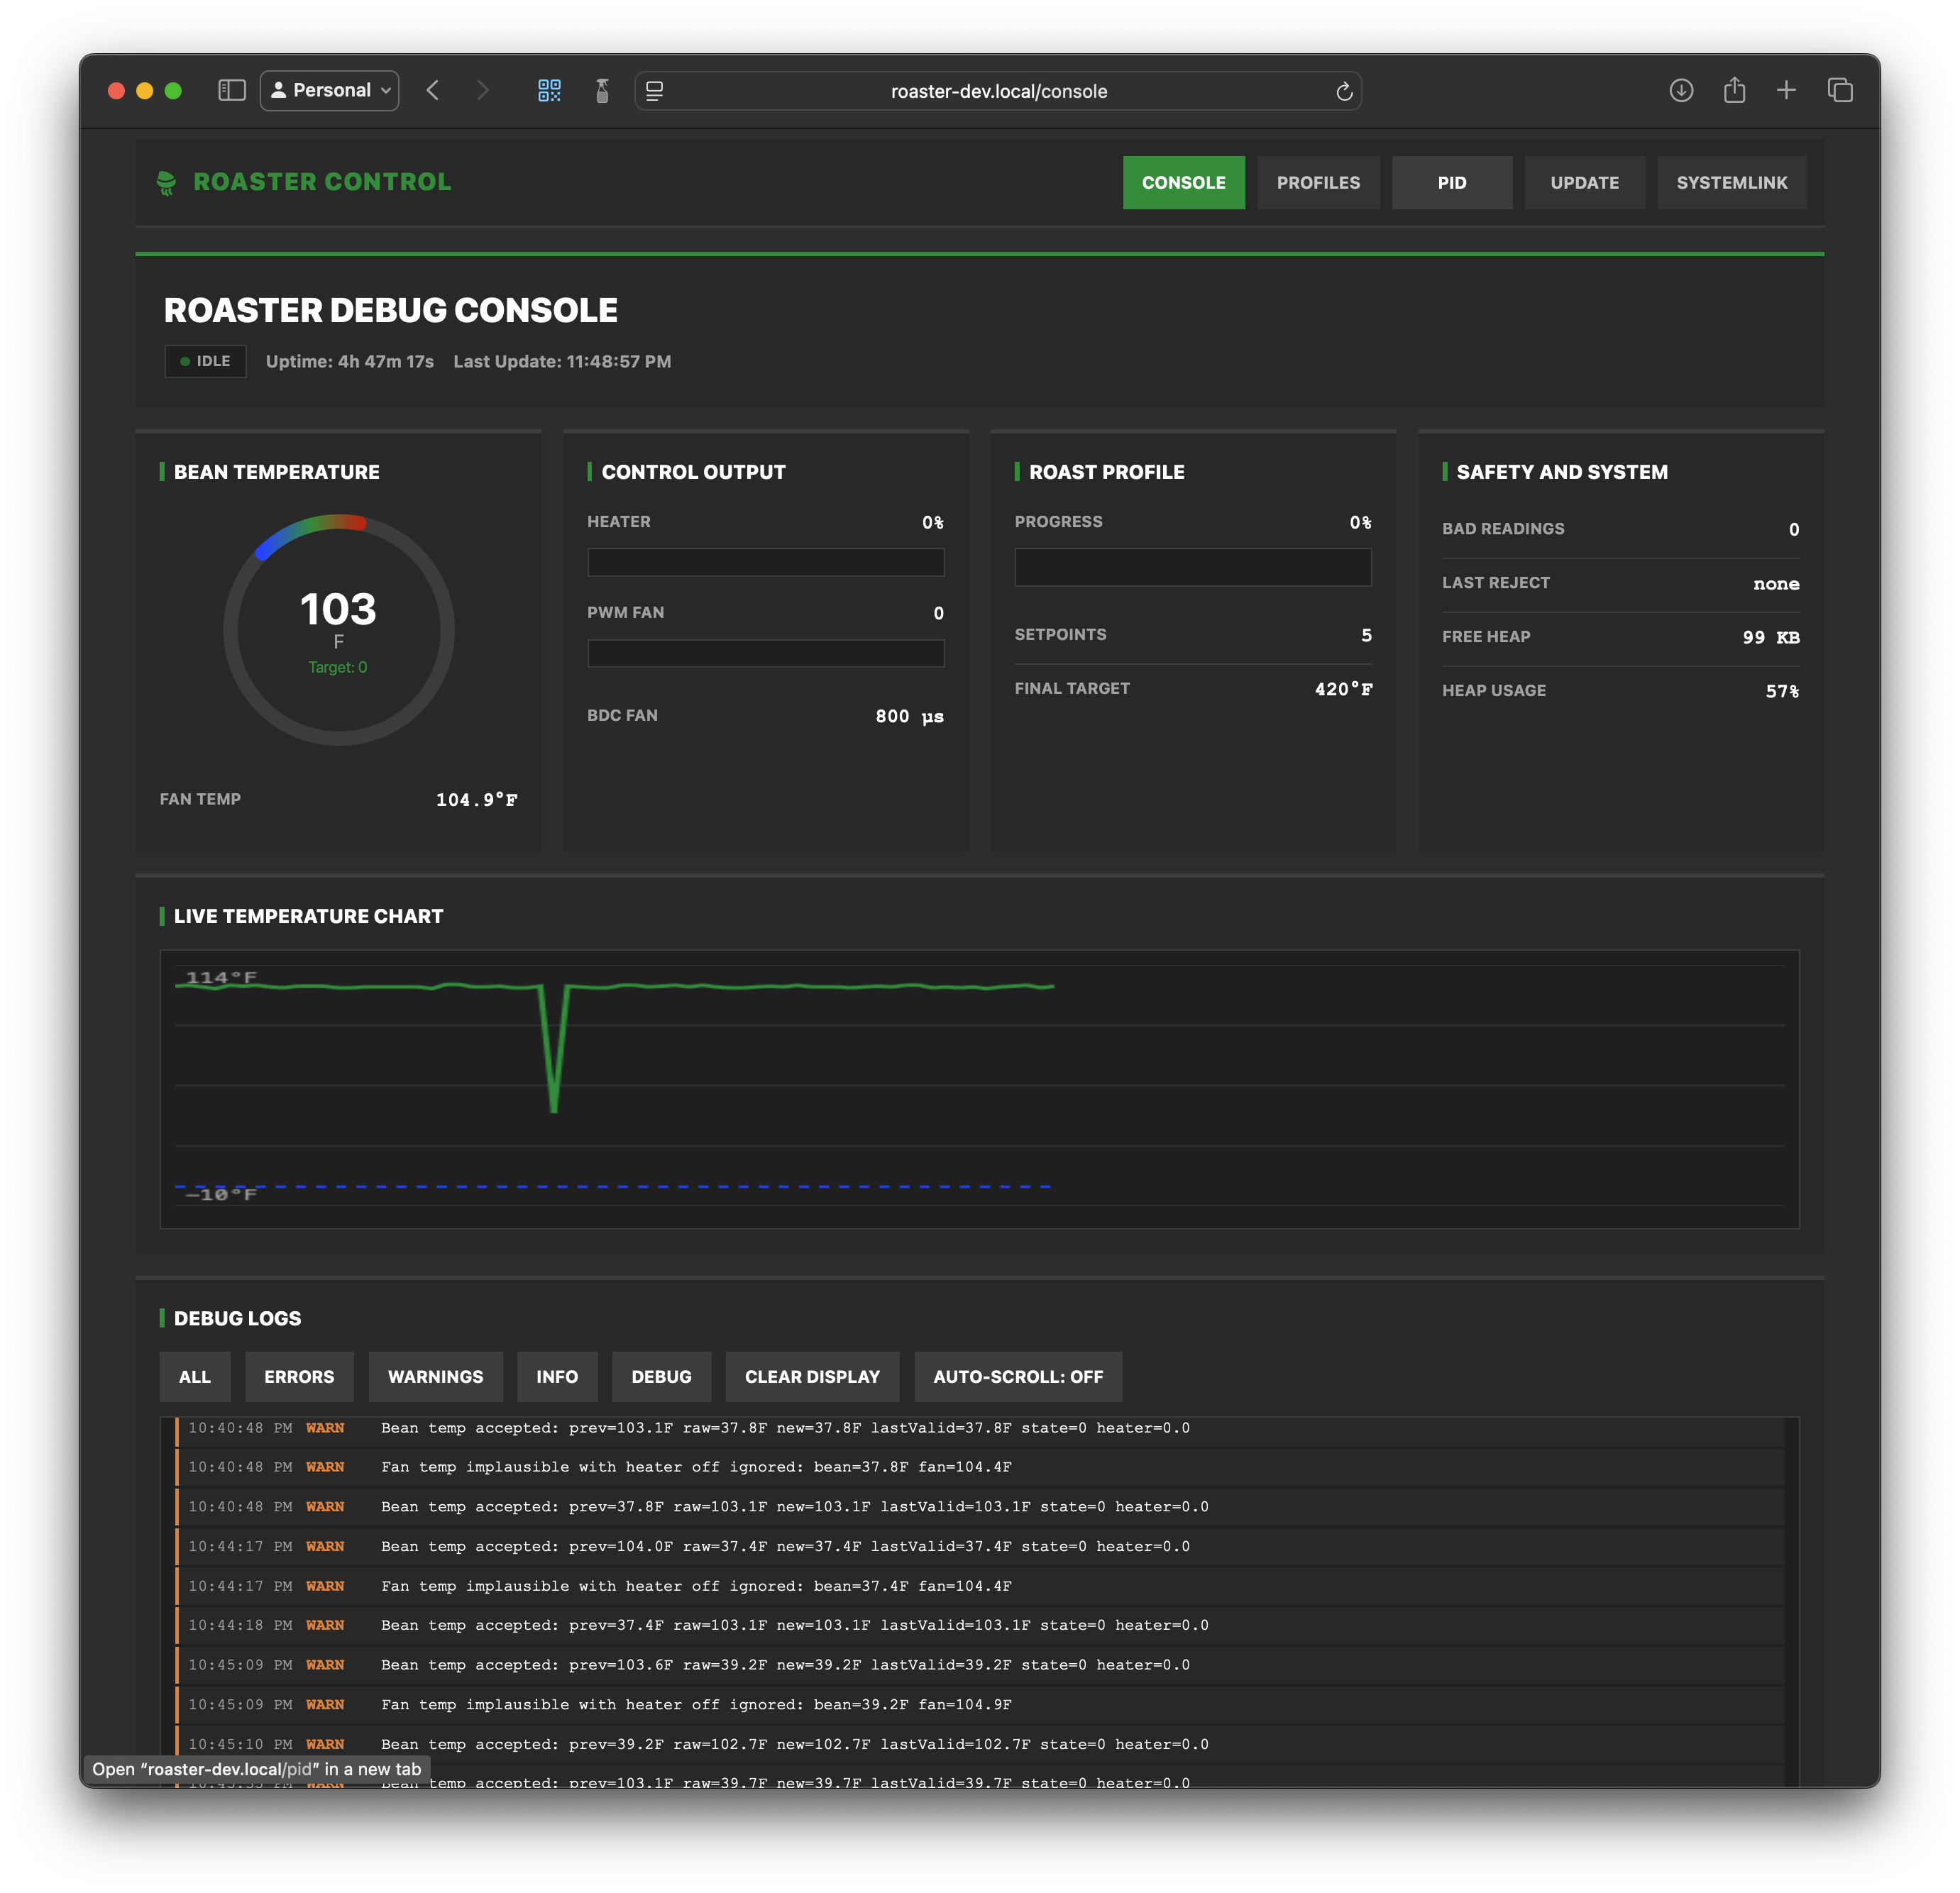Click the debug log scrollbar
The height and width of the screenshot is (1893, 1960).
pyautogui.click(x=1792, y=1601)
